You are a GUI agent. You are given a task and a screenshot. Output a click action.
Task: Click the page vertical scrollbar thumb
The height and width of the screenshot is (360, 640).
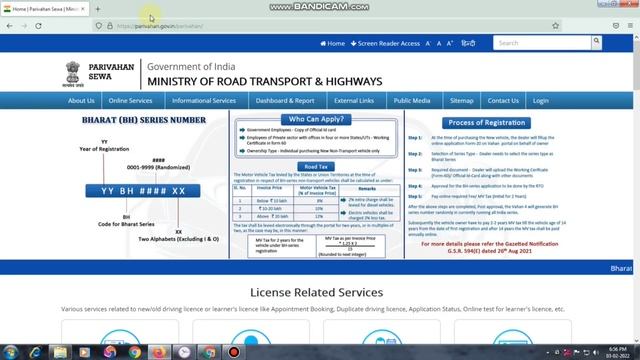pyautogui.click(x=636, y=65)
